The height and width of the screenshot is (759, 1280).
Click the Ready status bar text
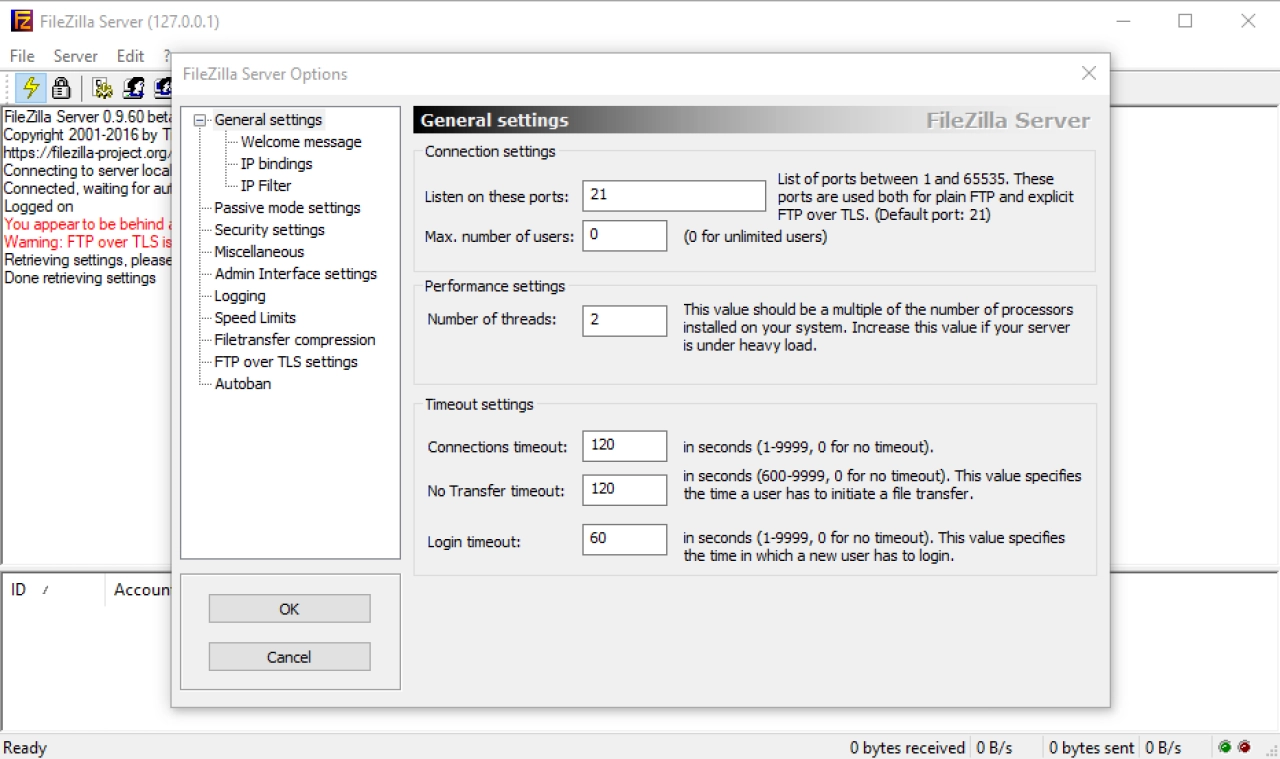pos(25,748)
